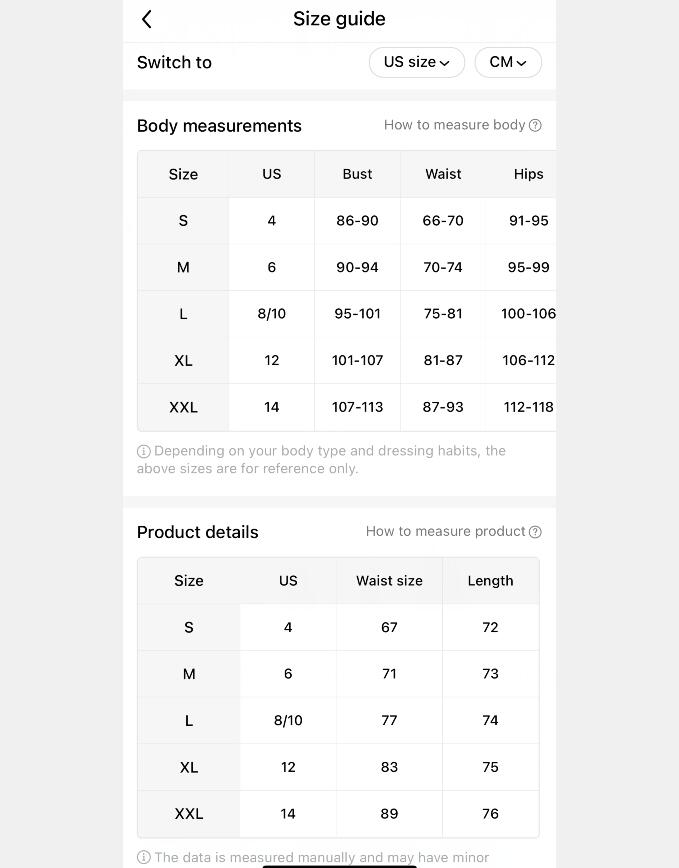679x868 pixels.
Task: Tap the info icon below product details table
Action: [x=144, y=857]
